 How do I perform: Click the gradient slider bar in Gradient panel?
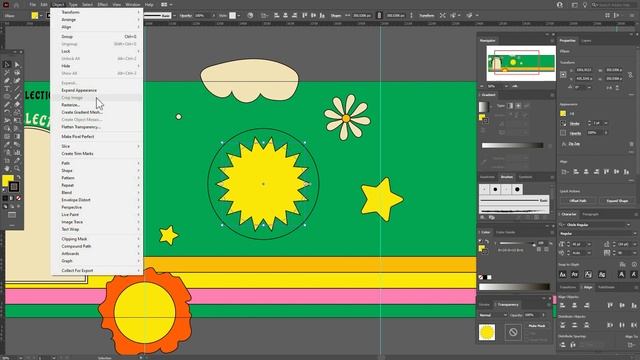click(513, 145)
